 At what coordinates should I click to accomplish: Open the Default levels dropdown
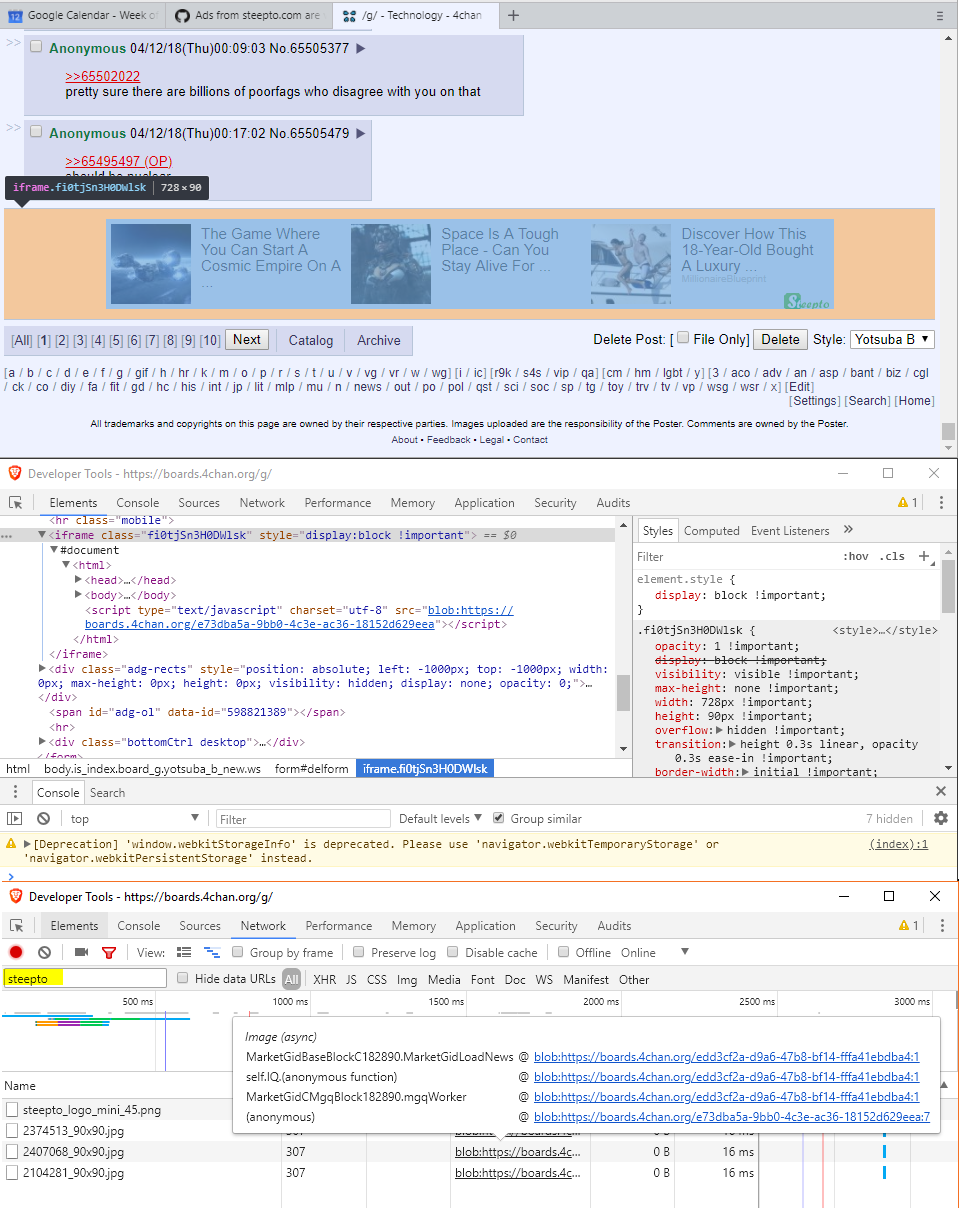[440, 819]
